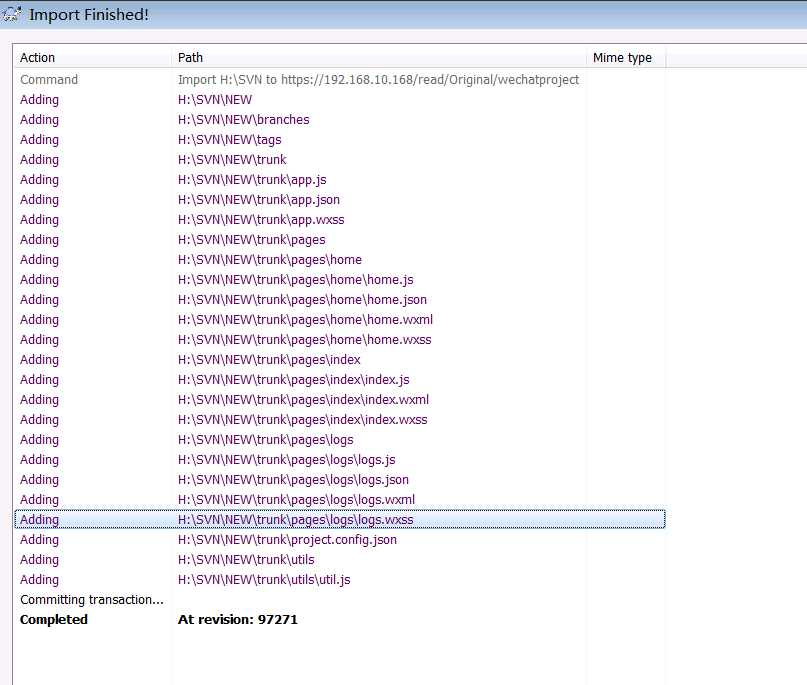The image size is (807, 685).
Task: Select the row with path ending in trunk\utils
Action: [x=340, y=560]
